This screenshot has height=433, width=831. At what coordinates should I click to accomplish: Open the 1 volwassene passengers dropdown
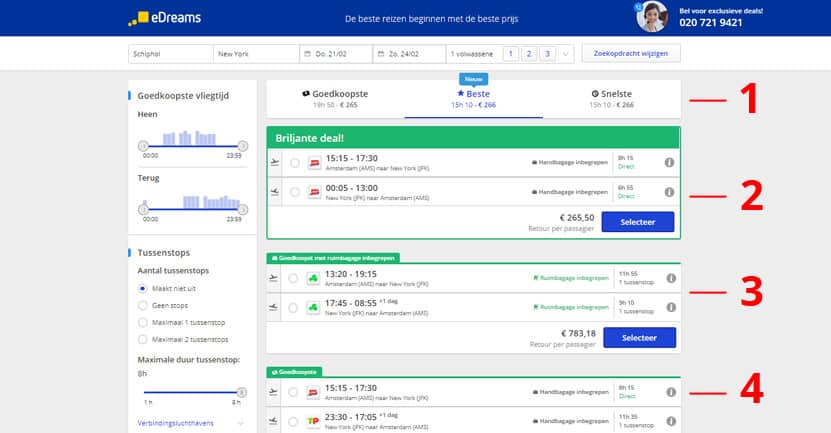pyautogui.click(x=510, y=54)
